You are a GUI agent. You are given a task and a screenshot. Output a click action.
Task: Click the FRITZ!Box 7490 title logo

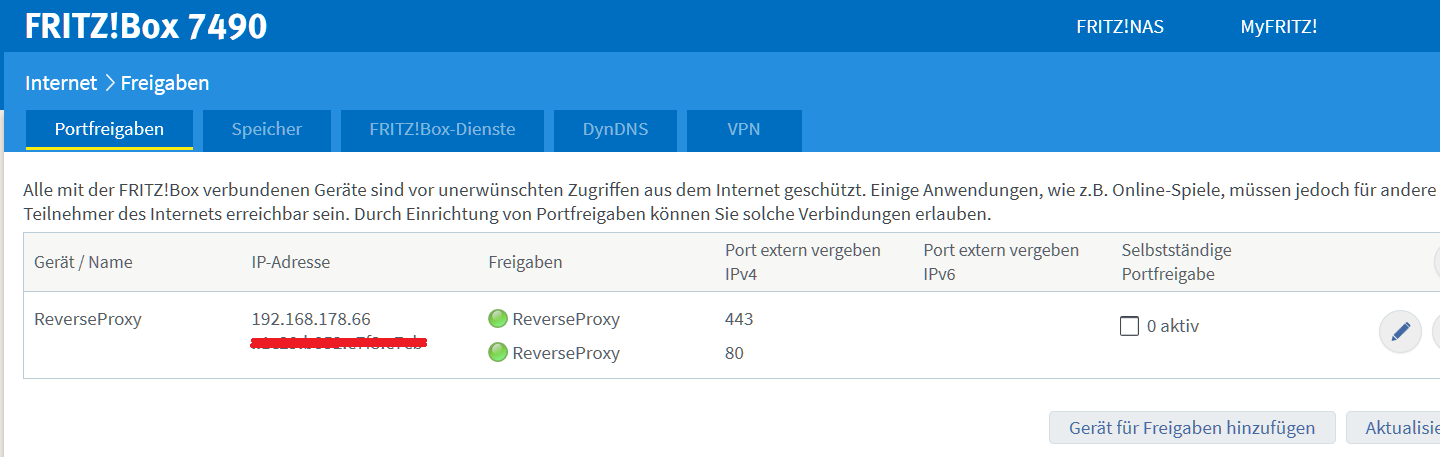click(146, 26)
